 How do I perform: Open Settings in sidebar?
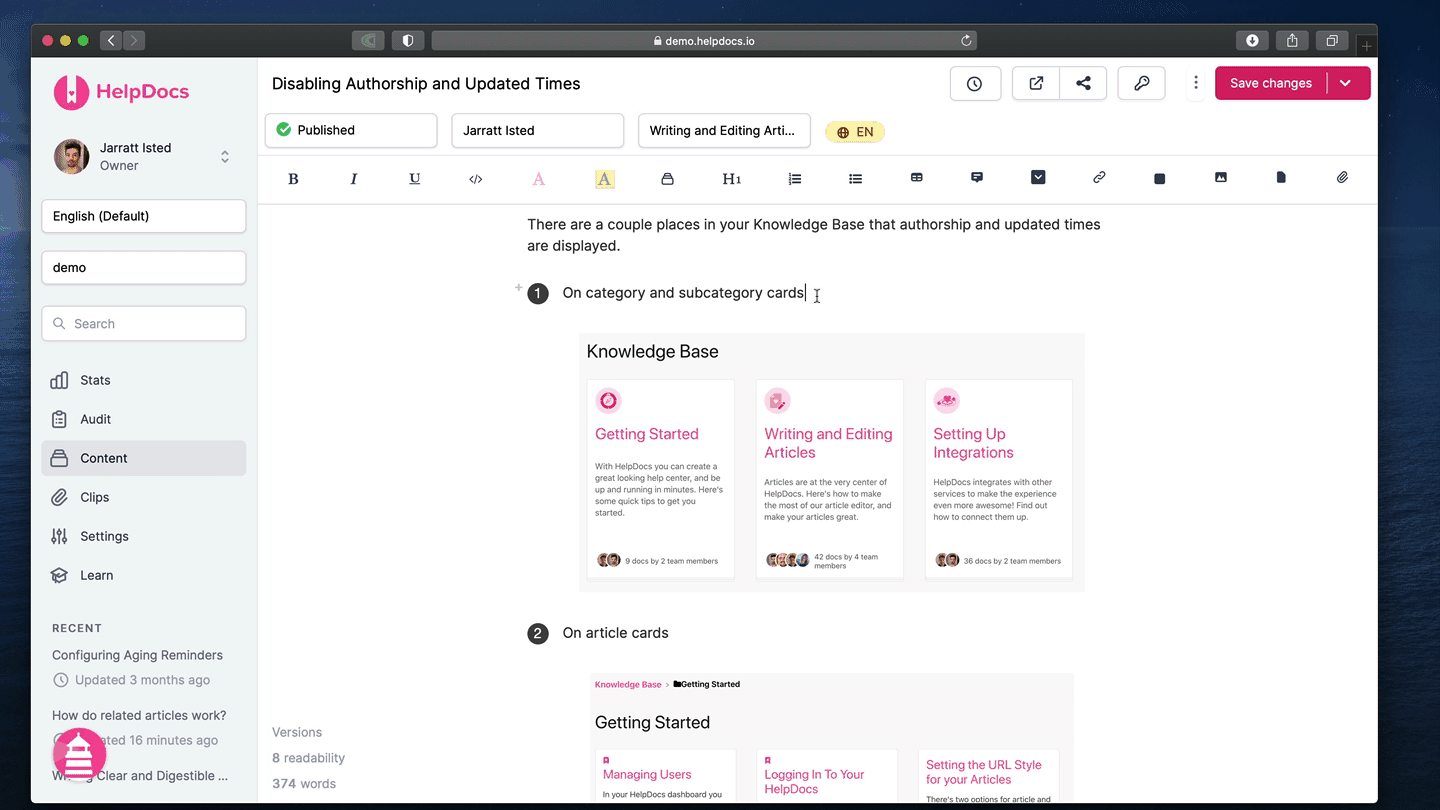[144, 536]
